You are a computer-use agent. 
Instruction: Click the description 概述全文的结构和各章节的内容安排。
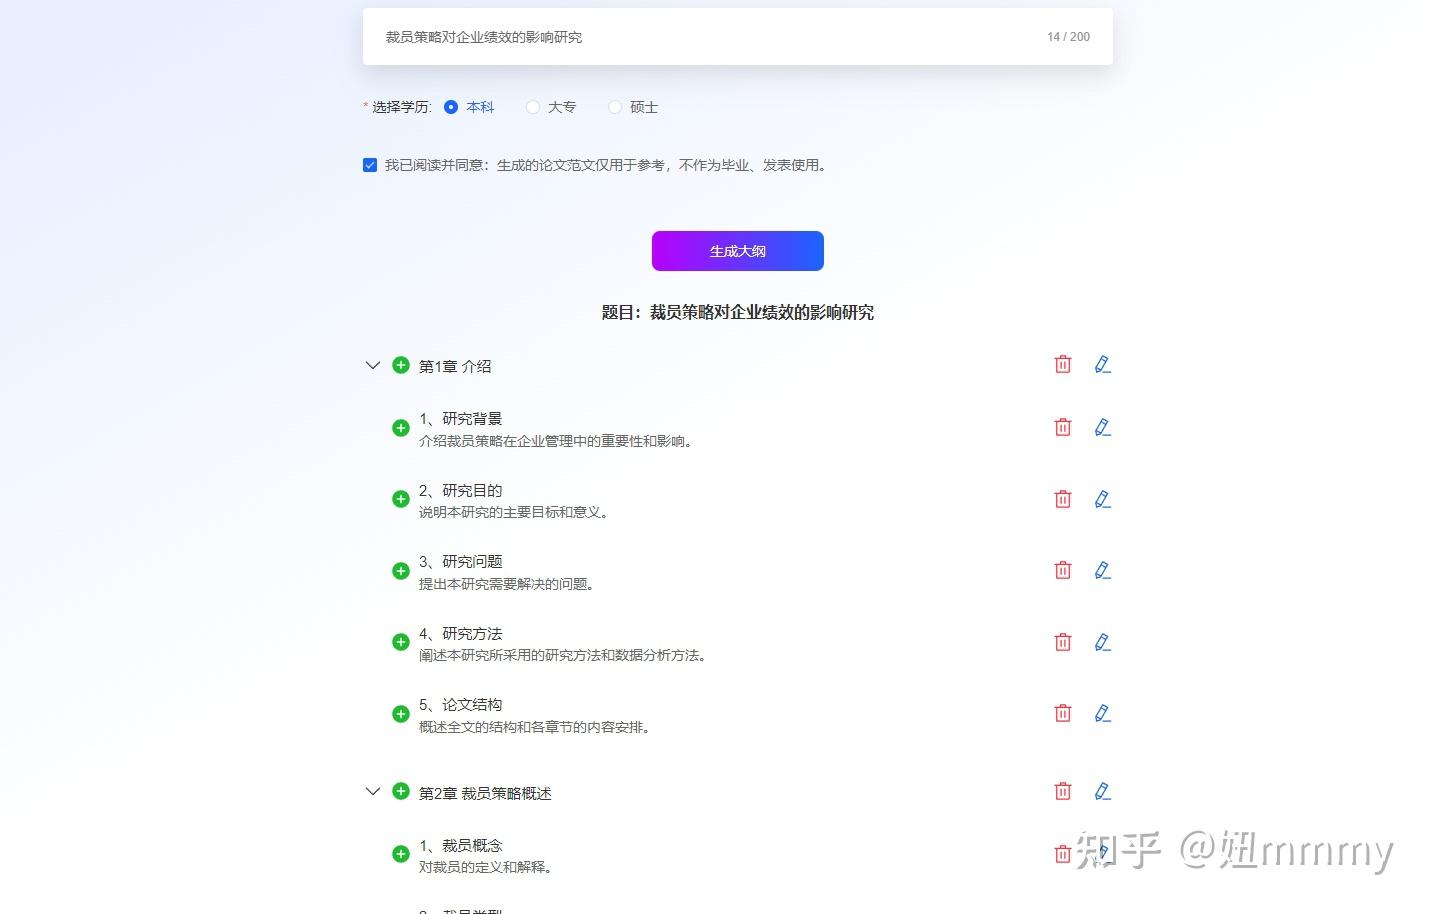(535, 727)
